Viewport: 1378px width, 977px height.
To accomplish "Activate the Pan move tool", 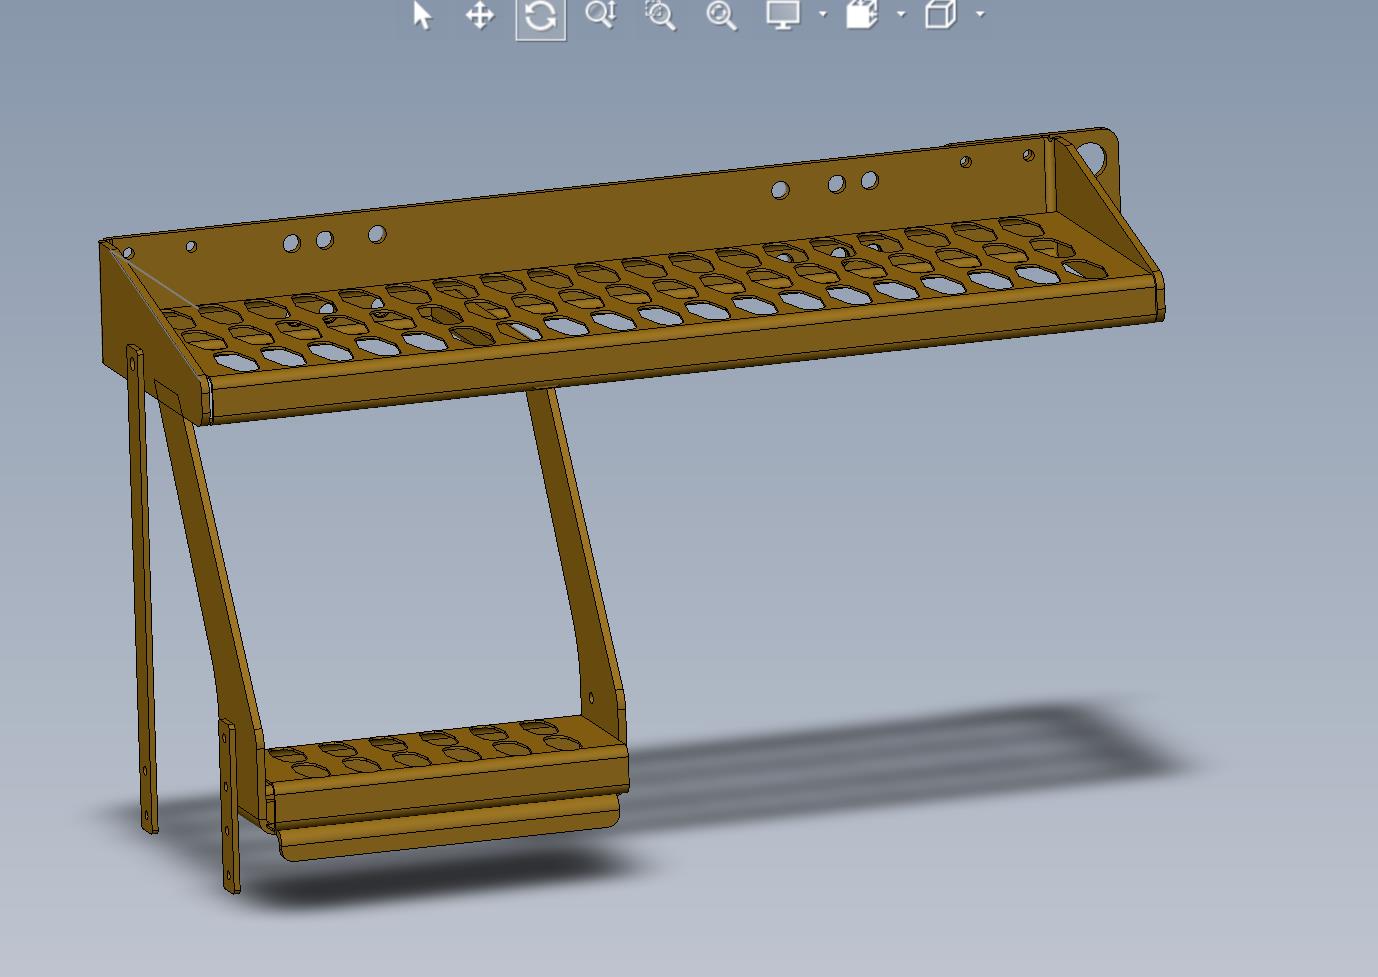I will pyautogui.click(x=481, y=15).
